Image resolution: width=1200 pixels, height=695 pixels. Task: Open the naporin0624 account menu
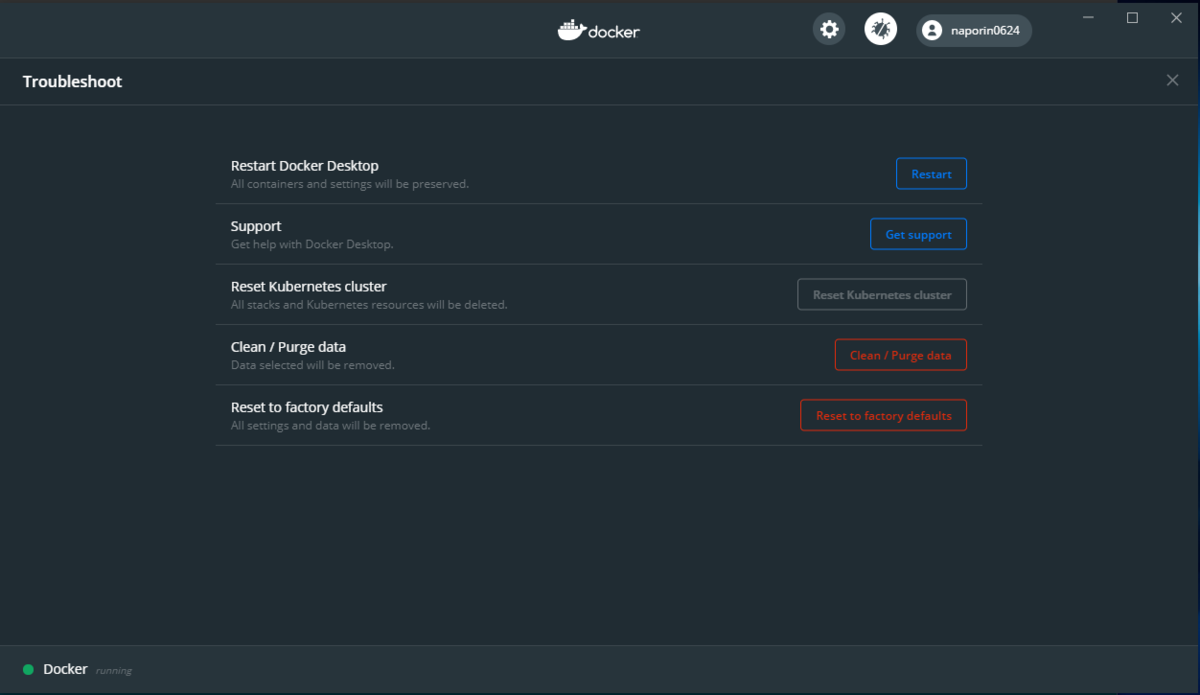point(974,30)
